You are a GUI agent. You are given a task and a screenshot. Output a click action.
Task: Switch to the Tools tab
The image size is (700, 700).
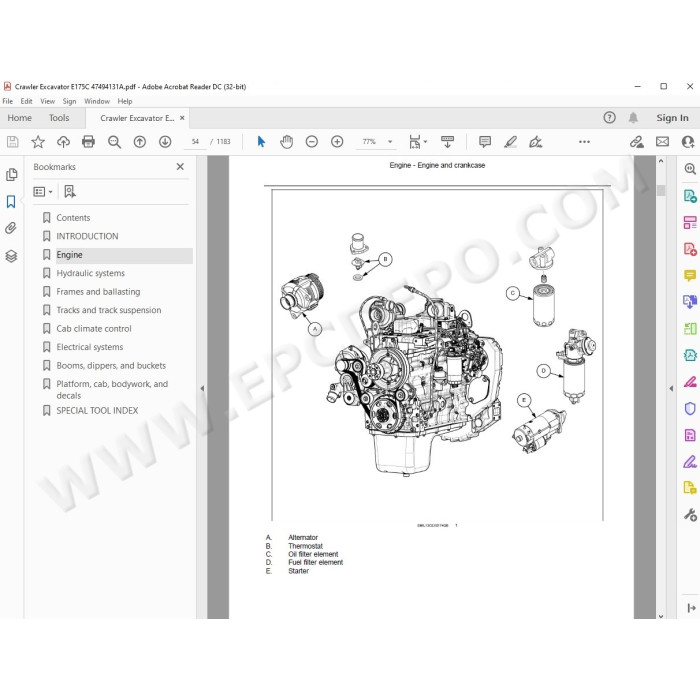click(59, 118)
